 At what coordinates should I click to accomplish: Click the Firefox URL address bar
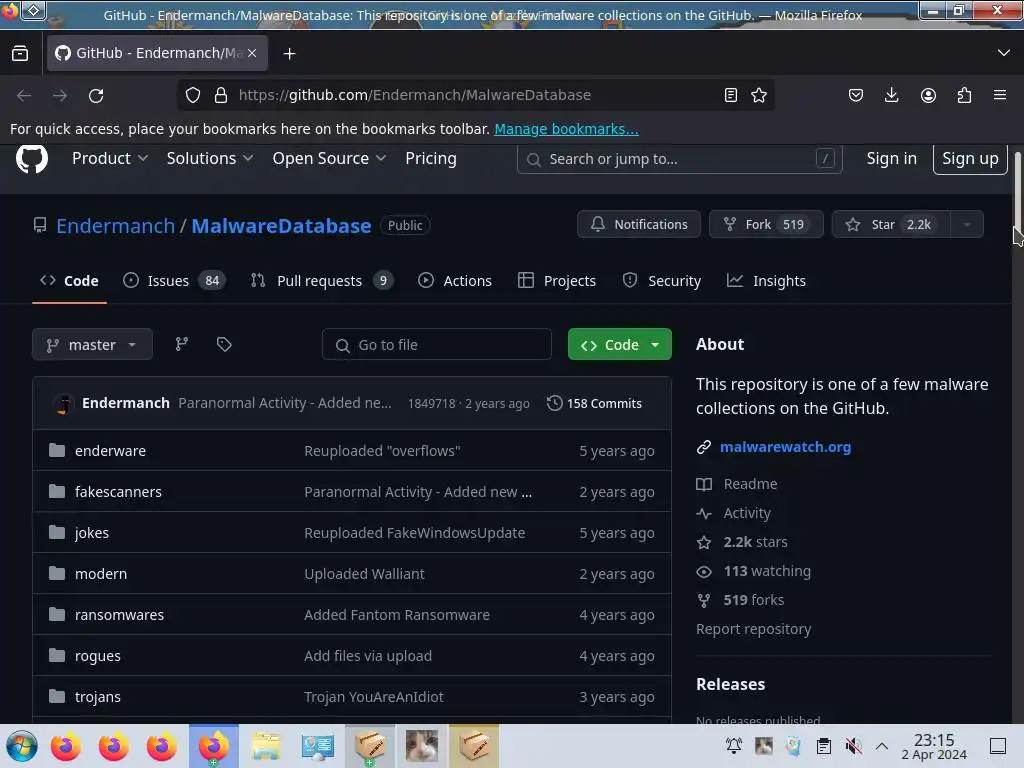pyautogui.click(x=475, y=95)
